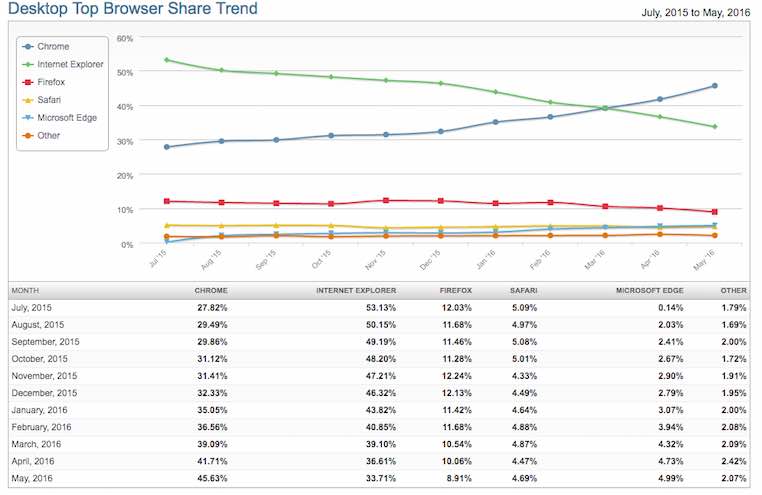Screen dimensions: 762x495
Task: Click the Chrome legend marker icon
Action: click(29, 47)
